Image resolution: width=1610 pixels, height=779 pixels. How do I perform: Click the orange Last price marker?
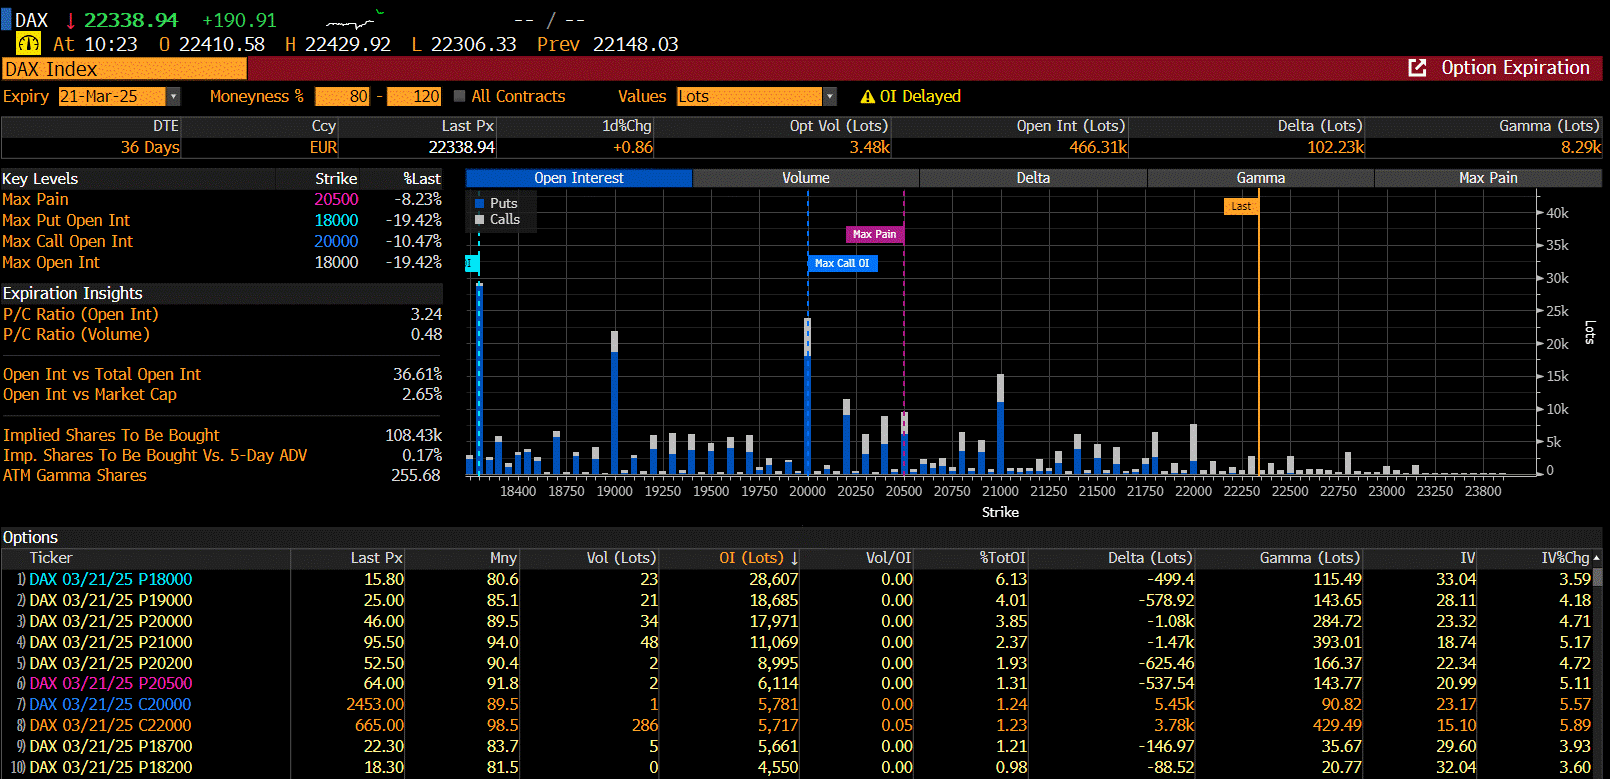pyautogui.click(x=1241, y=206)
